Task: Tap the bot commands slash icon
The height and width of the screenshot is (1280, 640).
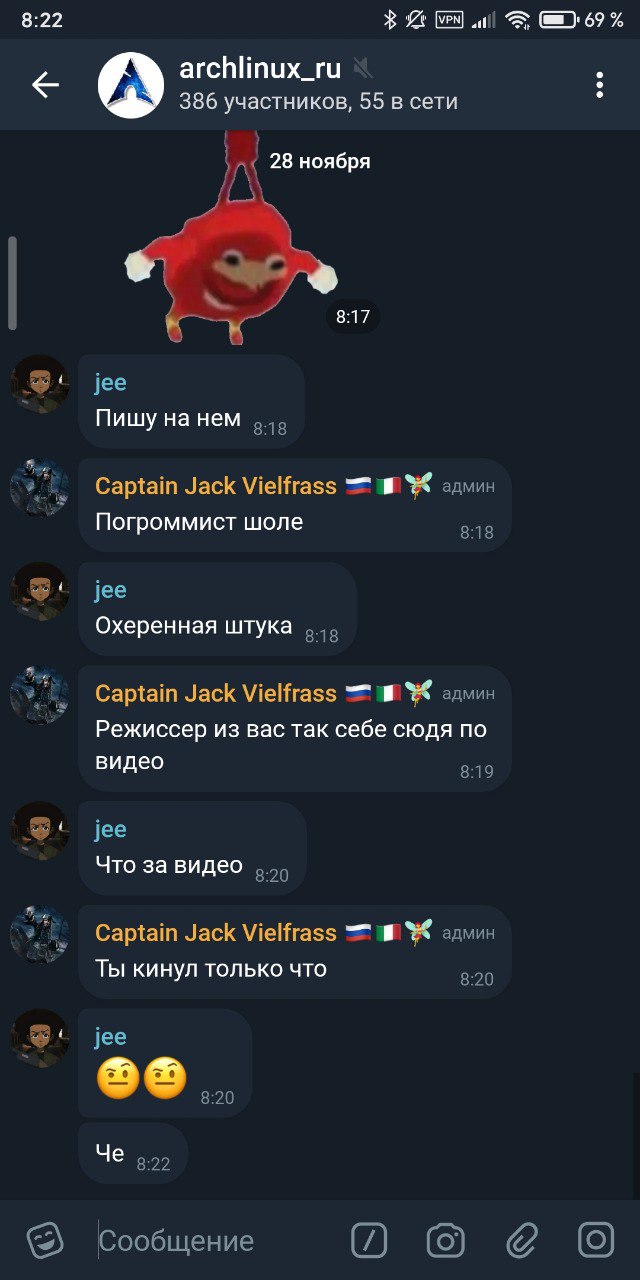Action: pyautogui.click(x=369, y=1241)
